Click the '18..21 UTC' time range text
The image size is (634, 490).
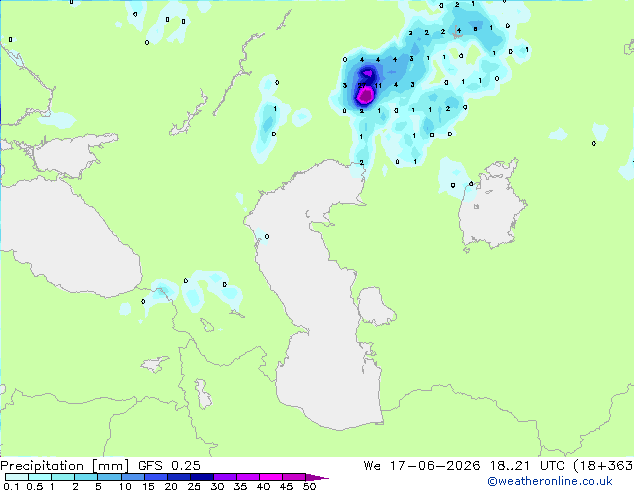526,466
